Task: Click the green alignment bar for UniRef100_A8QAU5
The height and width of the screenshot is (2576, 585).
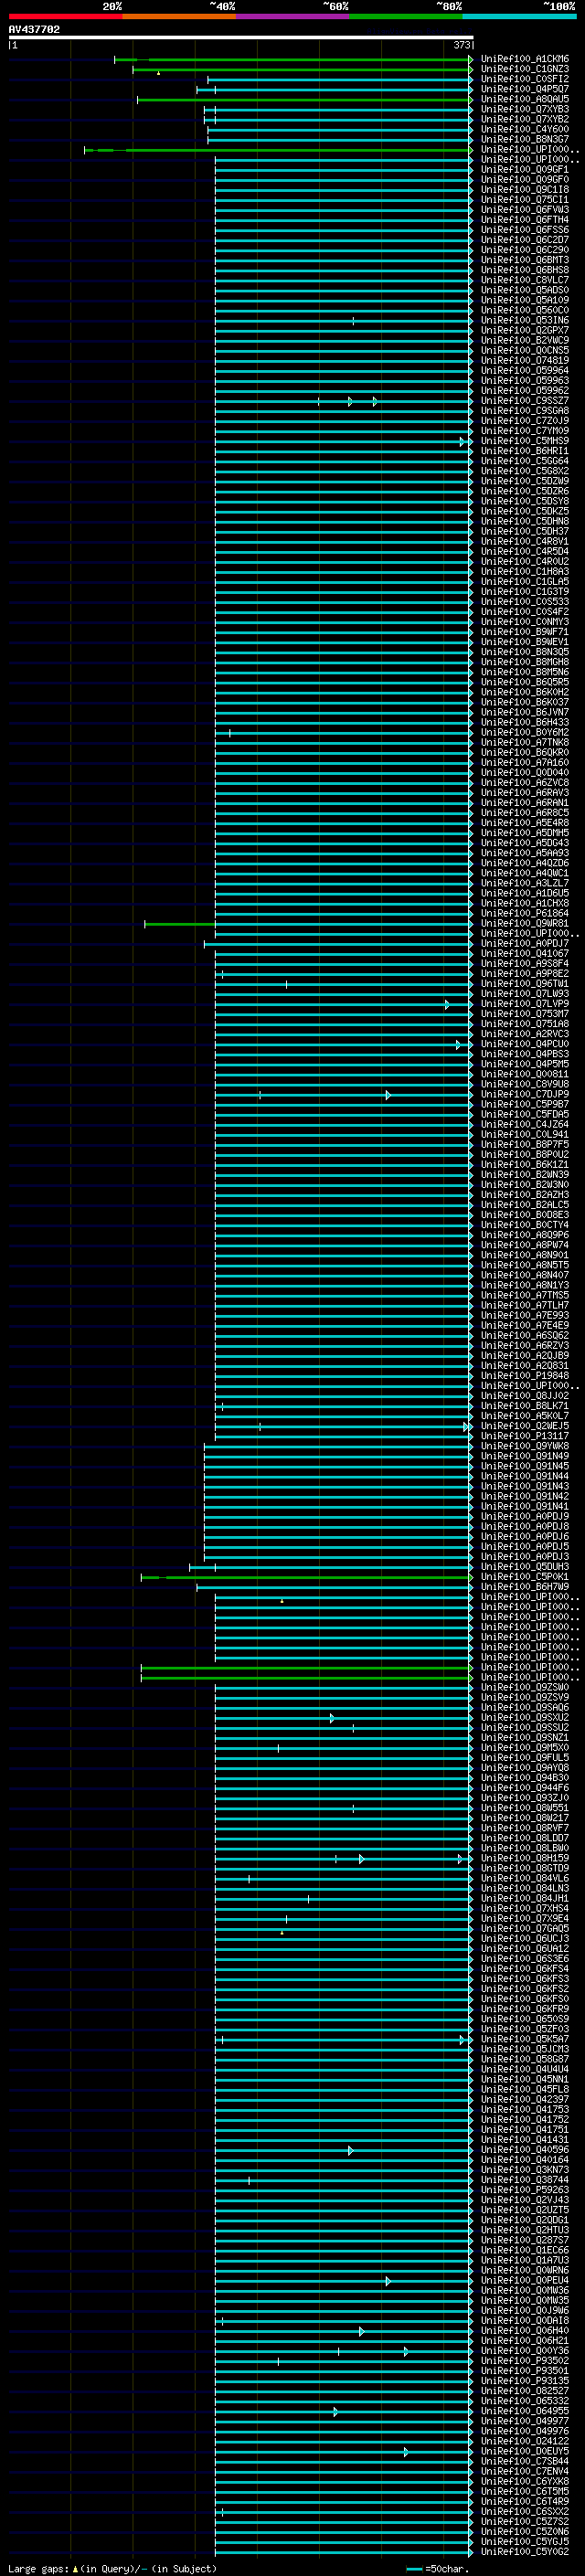Action: pos(305,100)
